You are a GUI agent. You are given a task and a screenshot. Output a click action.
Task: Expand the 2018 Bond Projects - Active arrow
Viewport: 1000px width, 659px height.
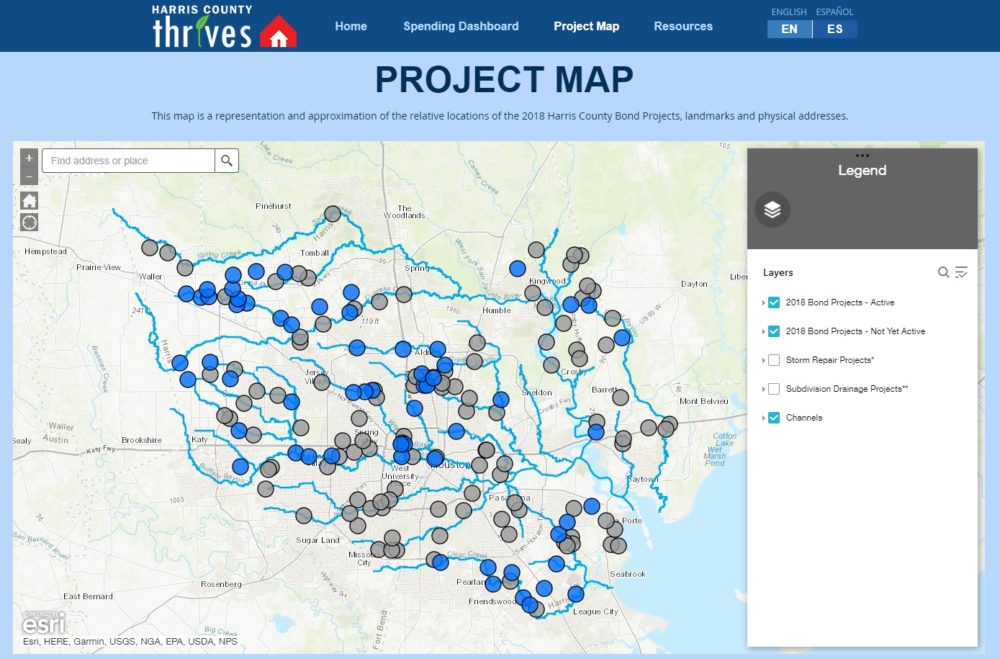[x=763, y=303]
